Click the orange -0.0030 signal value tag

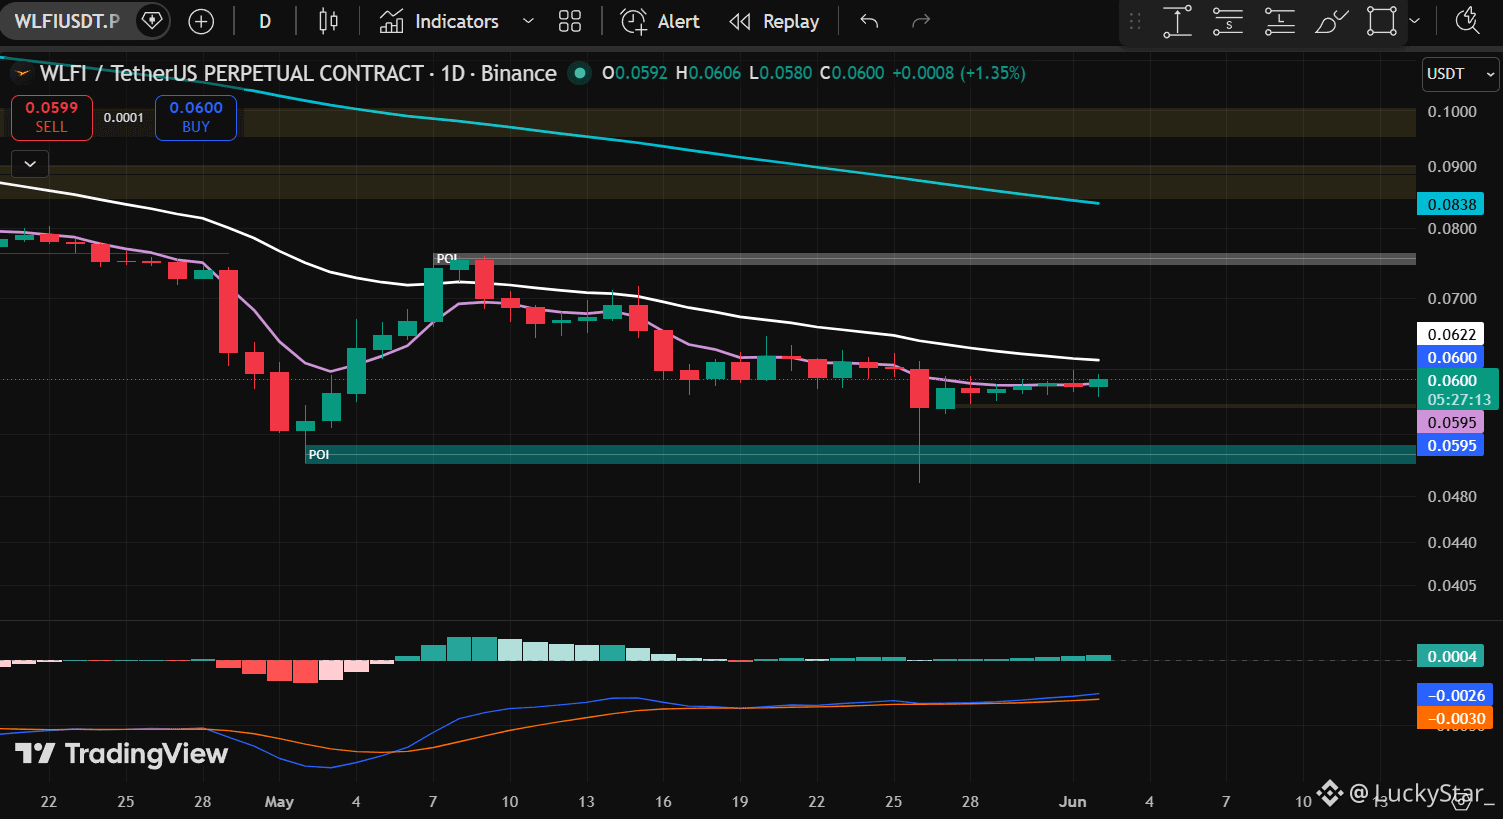(1455, 718)
